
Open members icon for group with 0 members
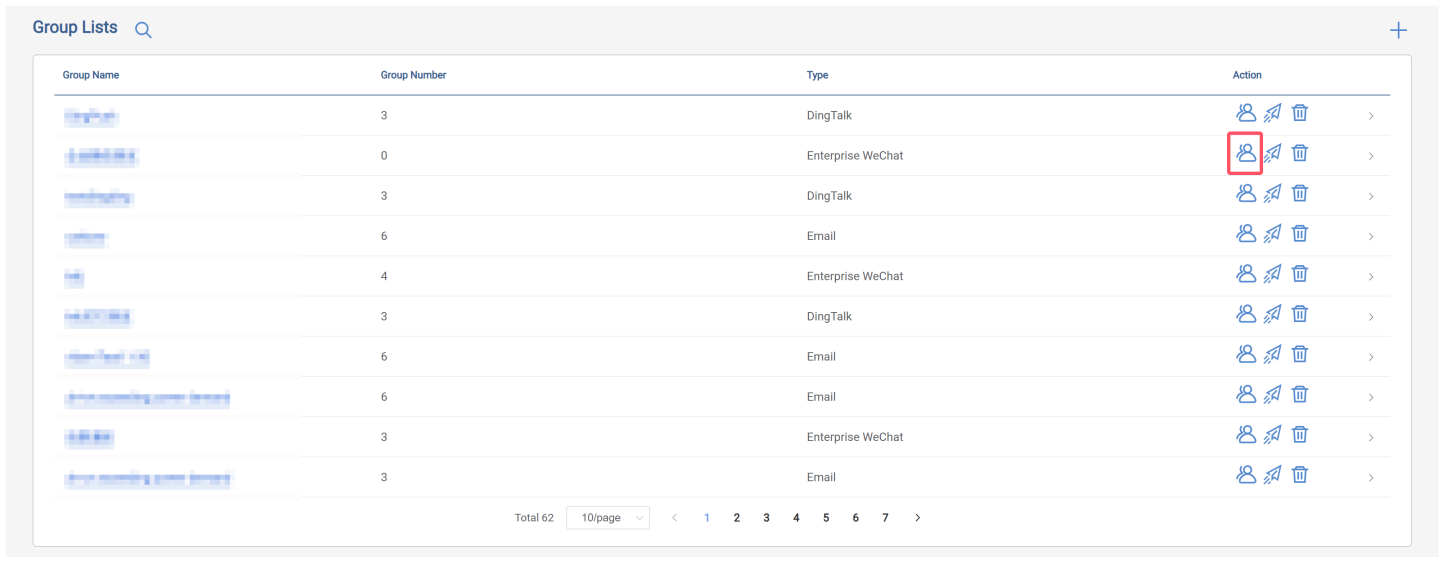pos(1245,153)
